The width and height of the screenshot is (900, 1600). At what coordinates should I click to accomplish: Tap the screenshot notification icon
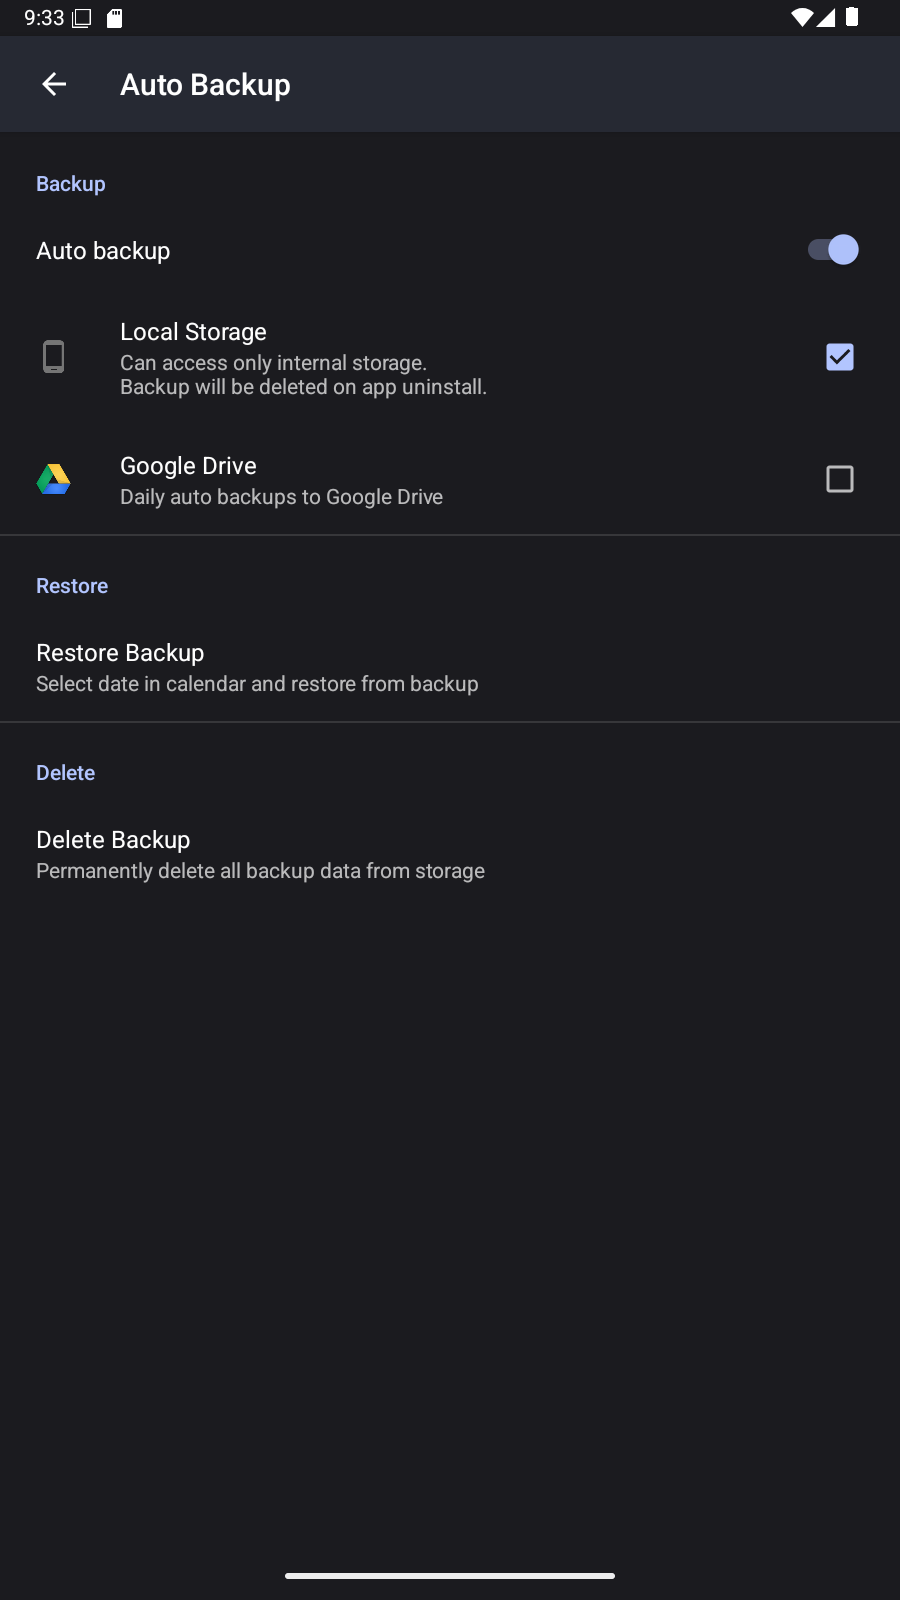[82, 18]
